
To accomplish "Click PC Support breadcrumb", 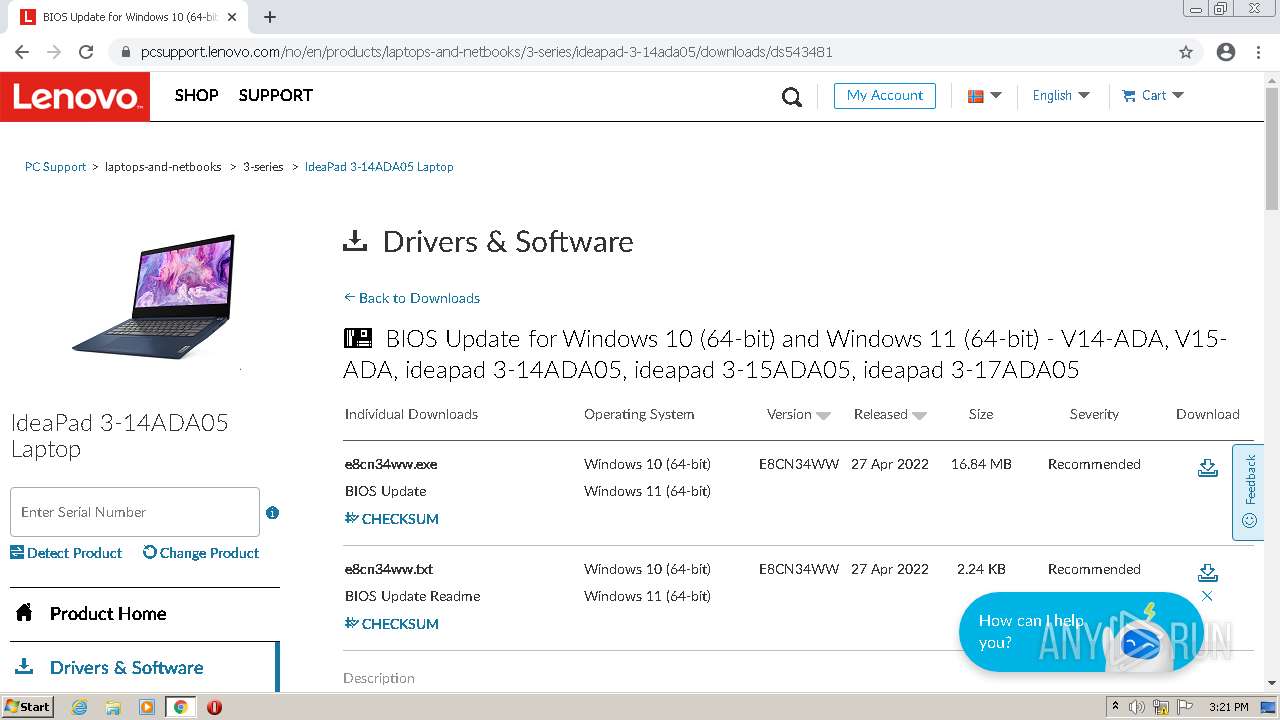I will [55, 167].
